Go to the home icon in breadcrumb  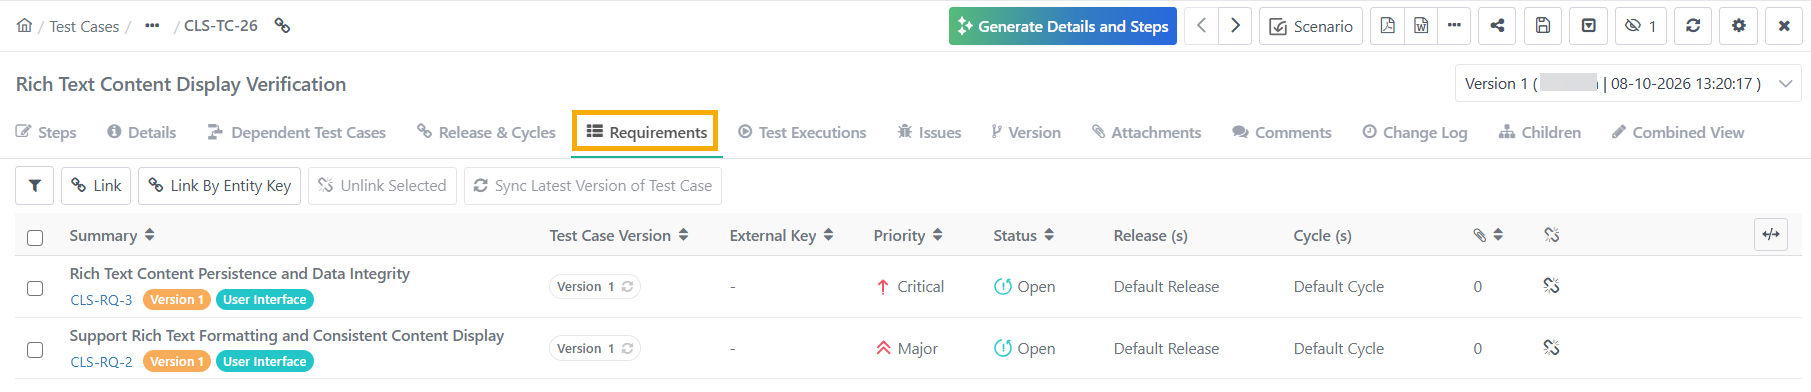[24, 26]
